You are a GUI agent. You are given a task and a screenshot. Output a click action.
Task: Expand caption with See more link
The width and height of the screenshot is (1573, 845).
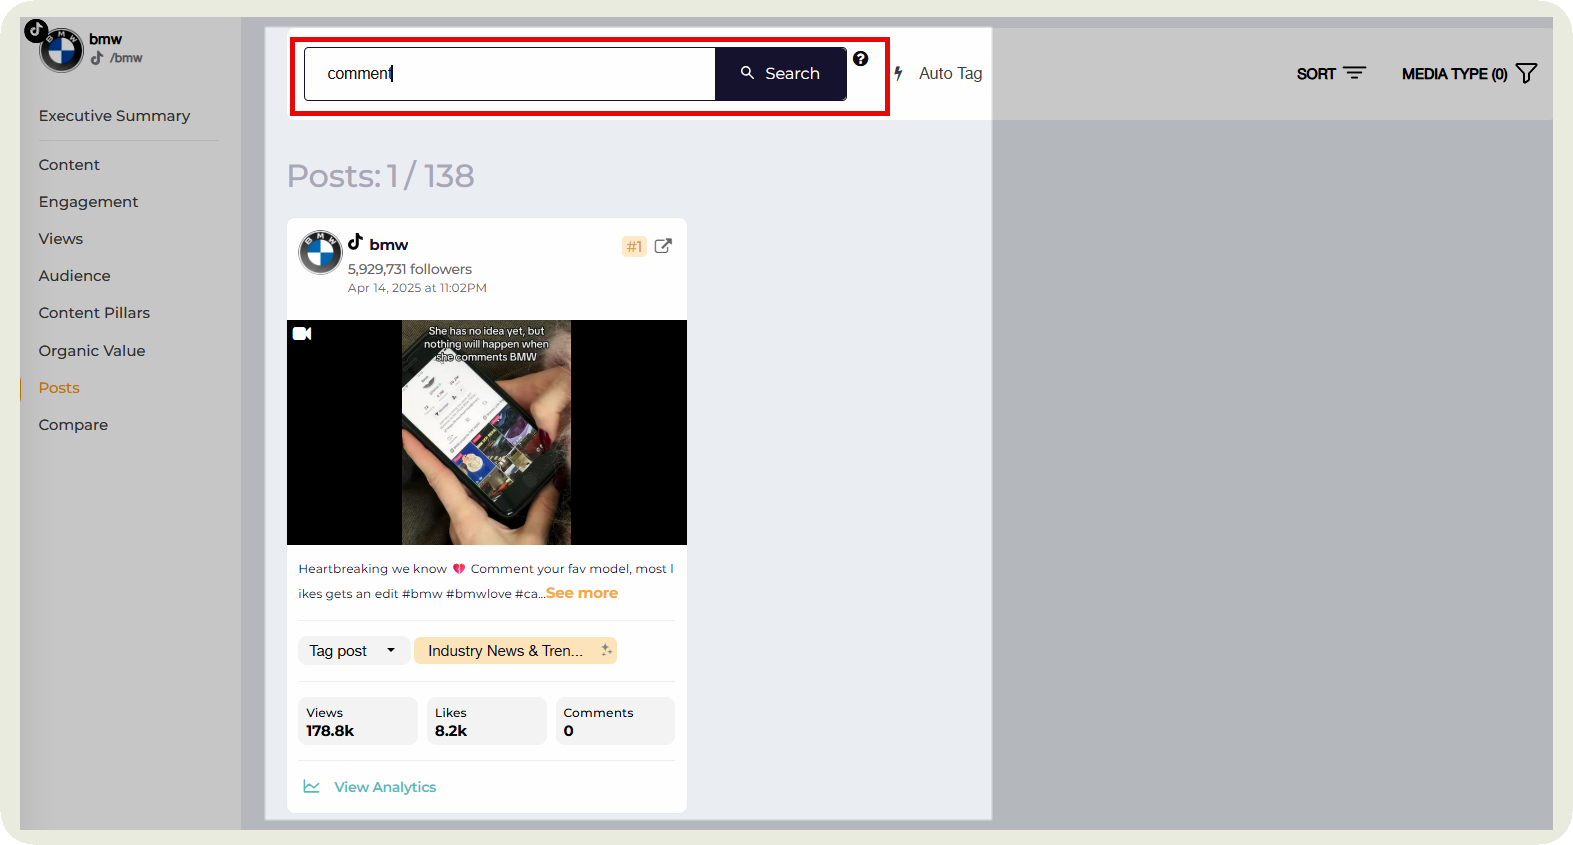582,593
